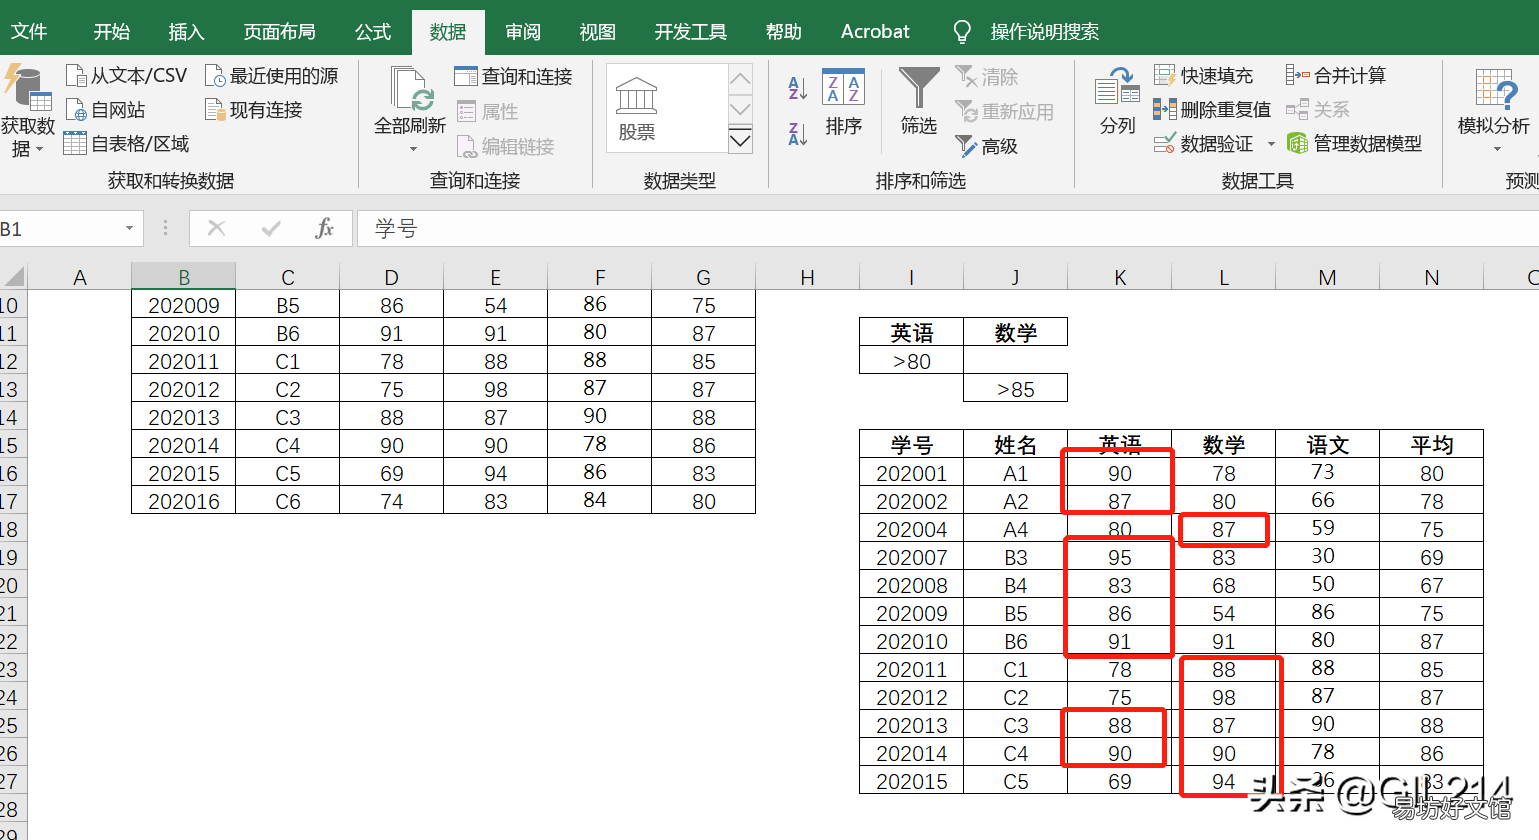Select column K header
The height and width of the screenshot is (840, 1539).
(x=1120, y=277)
